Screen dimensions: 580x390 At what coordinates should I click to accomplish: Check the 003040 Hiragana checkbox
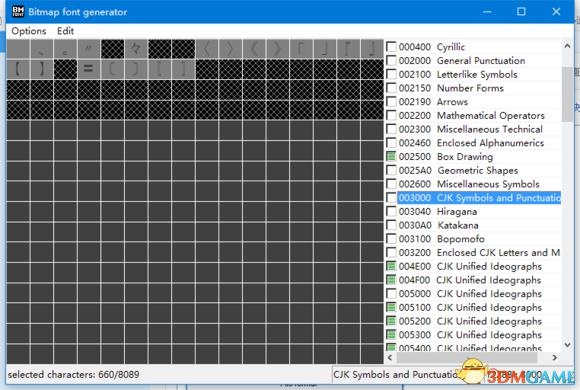pyautogui.click(x=391, y=211)
